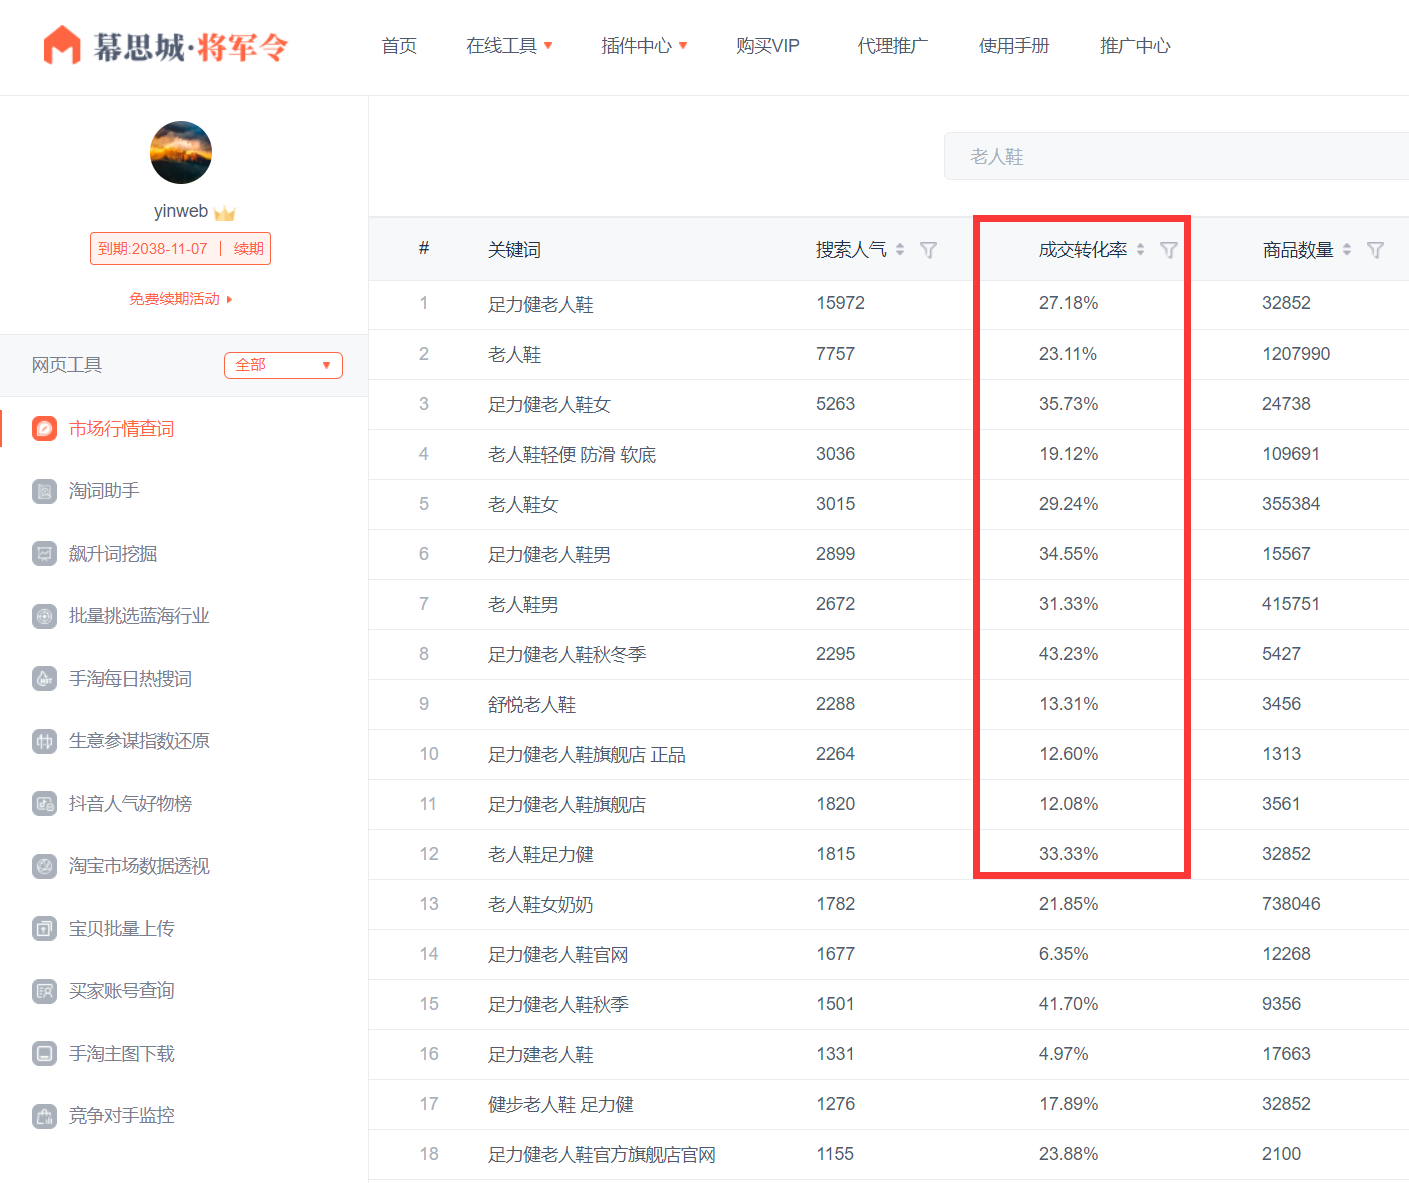Open 淘词助手 in the sidebar

coord(104,491)
